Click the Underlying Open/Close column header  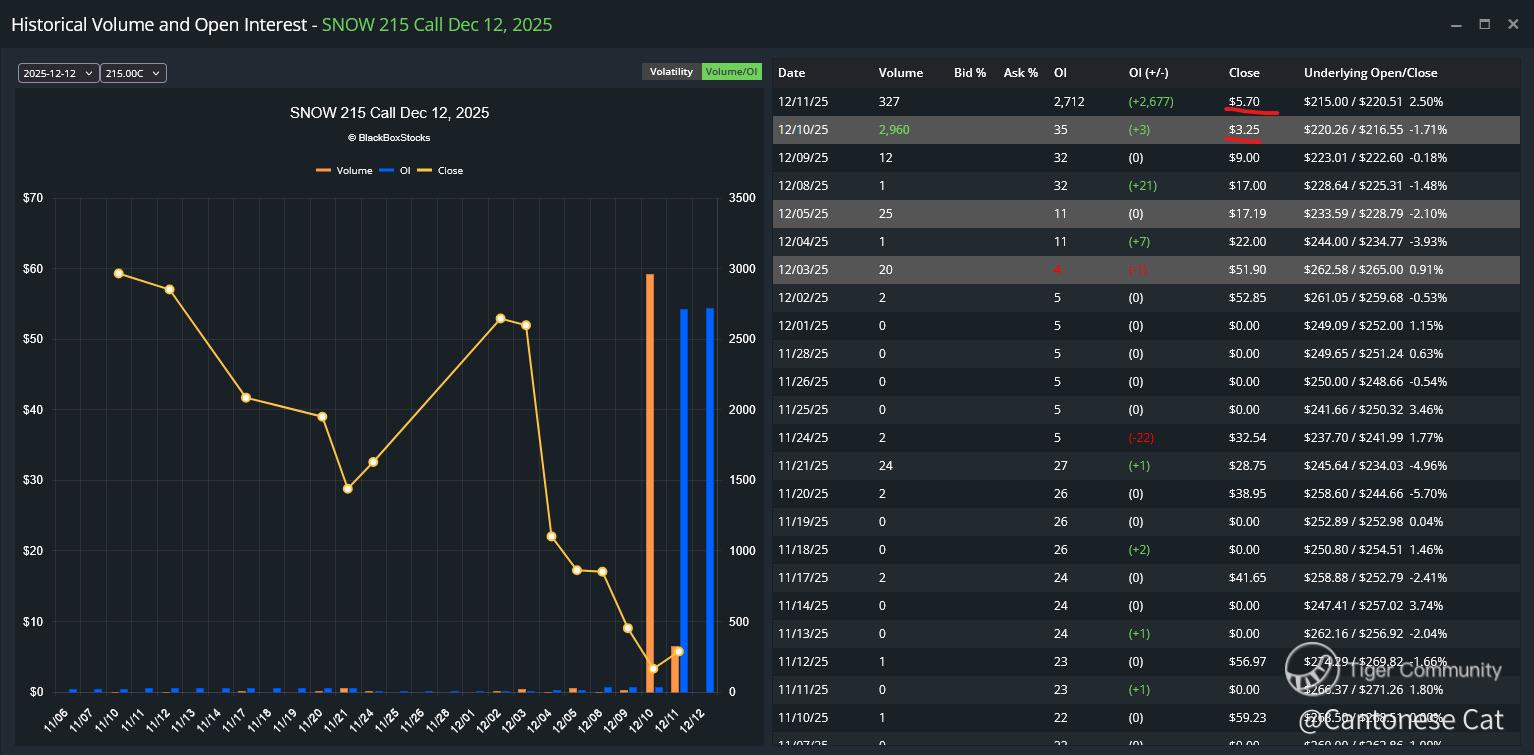click(1370, 73)
